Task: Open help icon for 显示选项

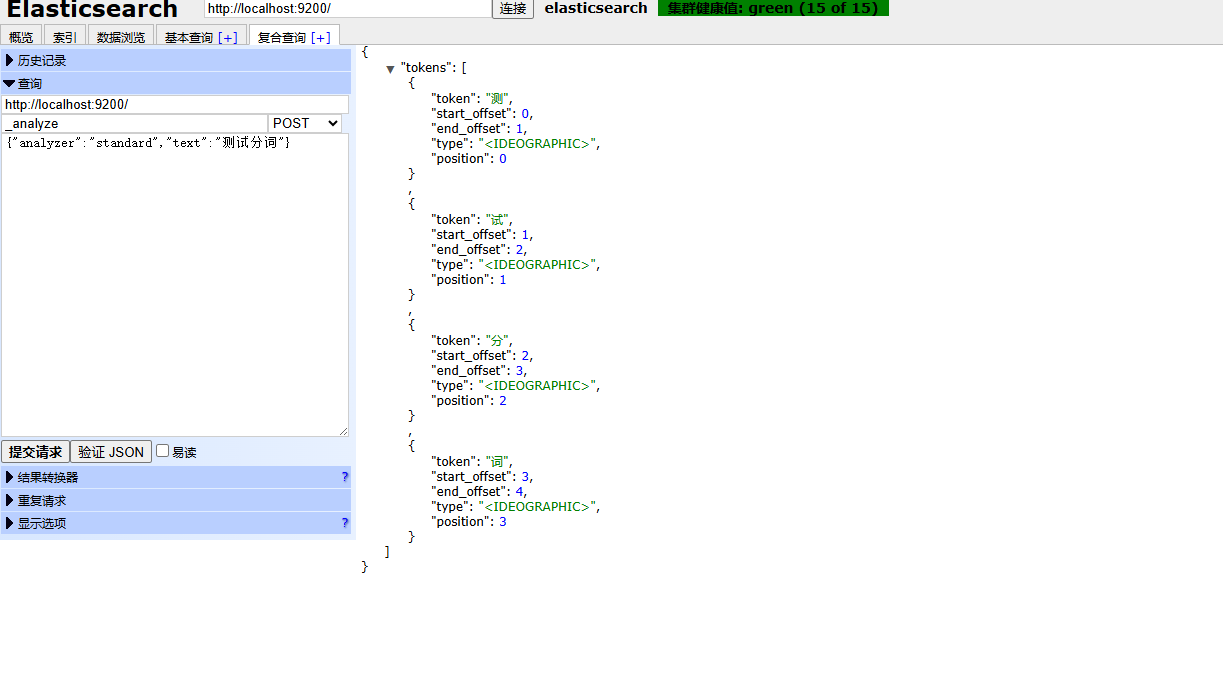Action: pyautogui.click(x=345, y=523)
